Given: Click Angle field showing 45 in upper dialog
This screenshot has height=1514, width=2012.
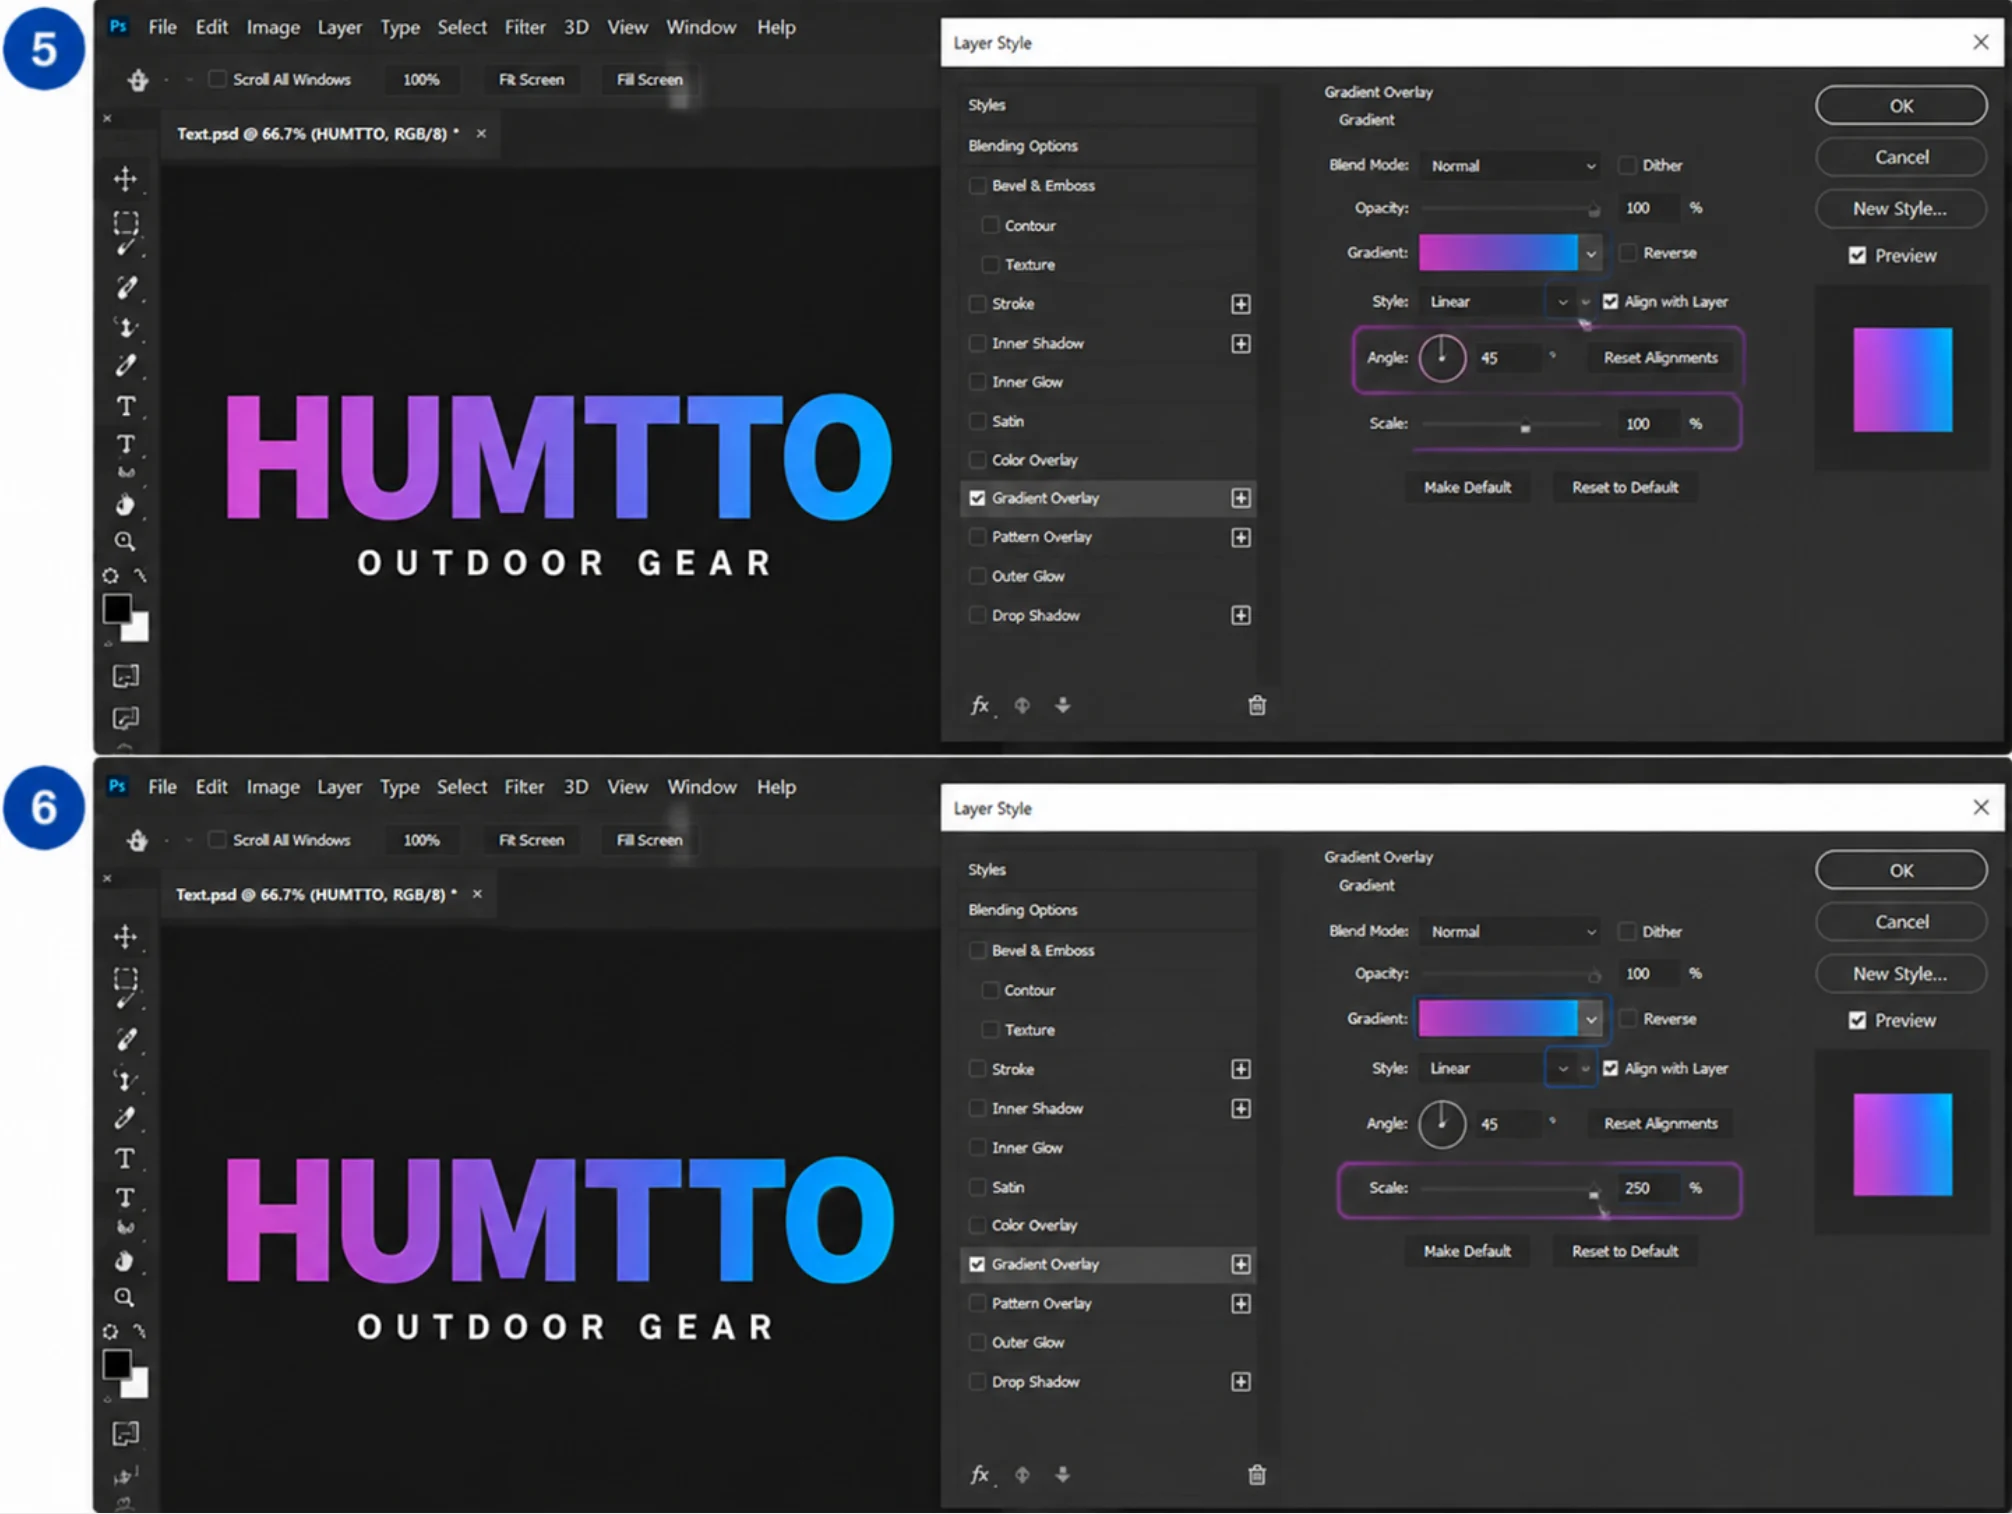Looking at the screenshot, I should pos(1508,357).
